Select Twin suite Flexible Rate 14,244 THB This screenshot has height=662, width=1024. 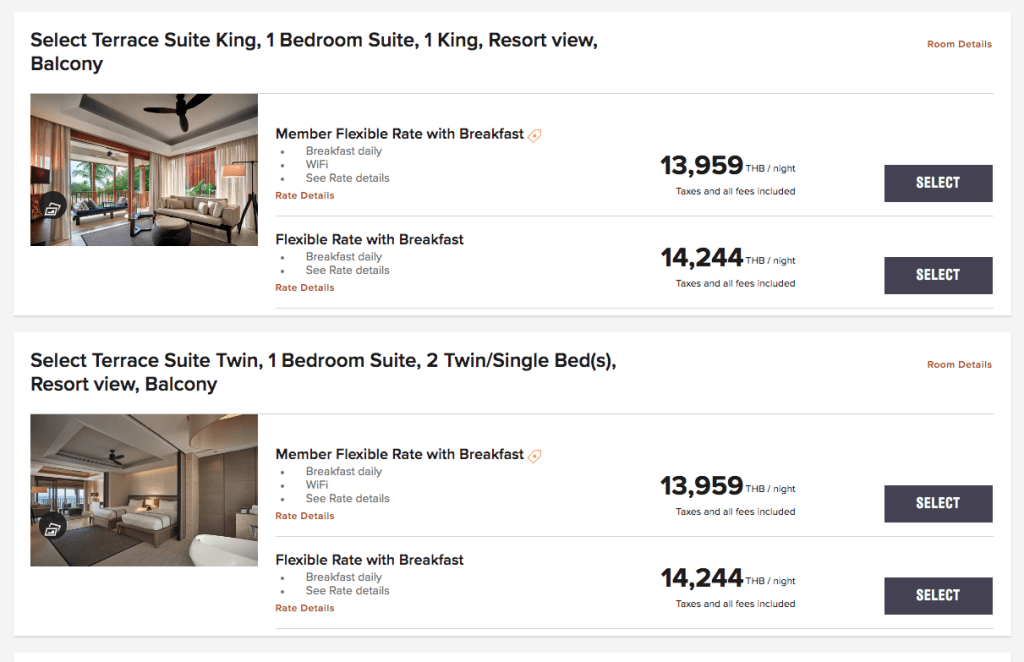(938, 595)
